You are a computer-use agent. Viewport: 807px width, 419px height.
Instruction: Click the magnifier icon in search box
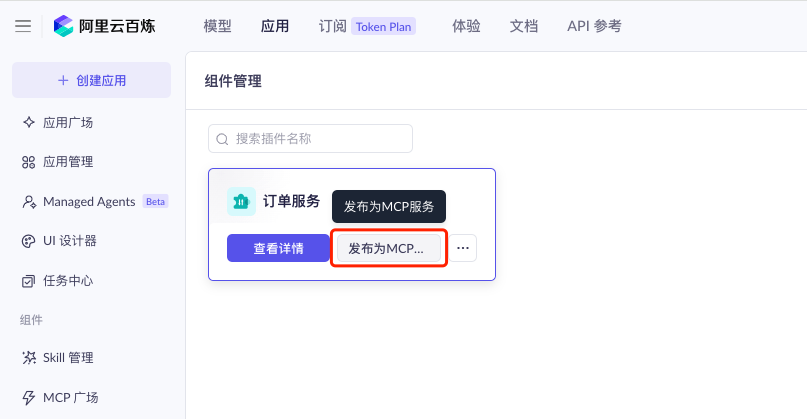[222, 139]
